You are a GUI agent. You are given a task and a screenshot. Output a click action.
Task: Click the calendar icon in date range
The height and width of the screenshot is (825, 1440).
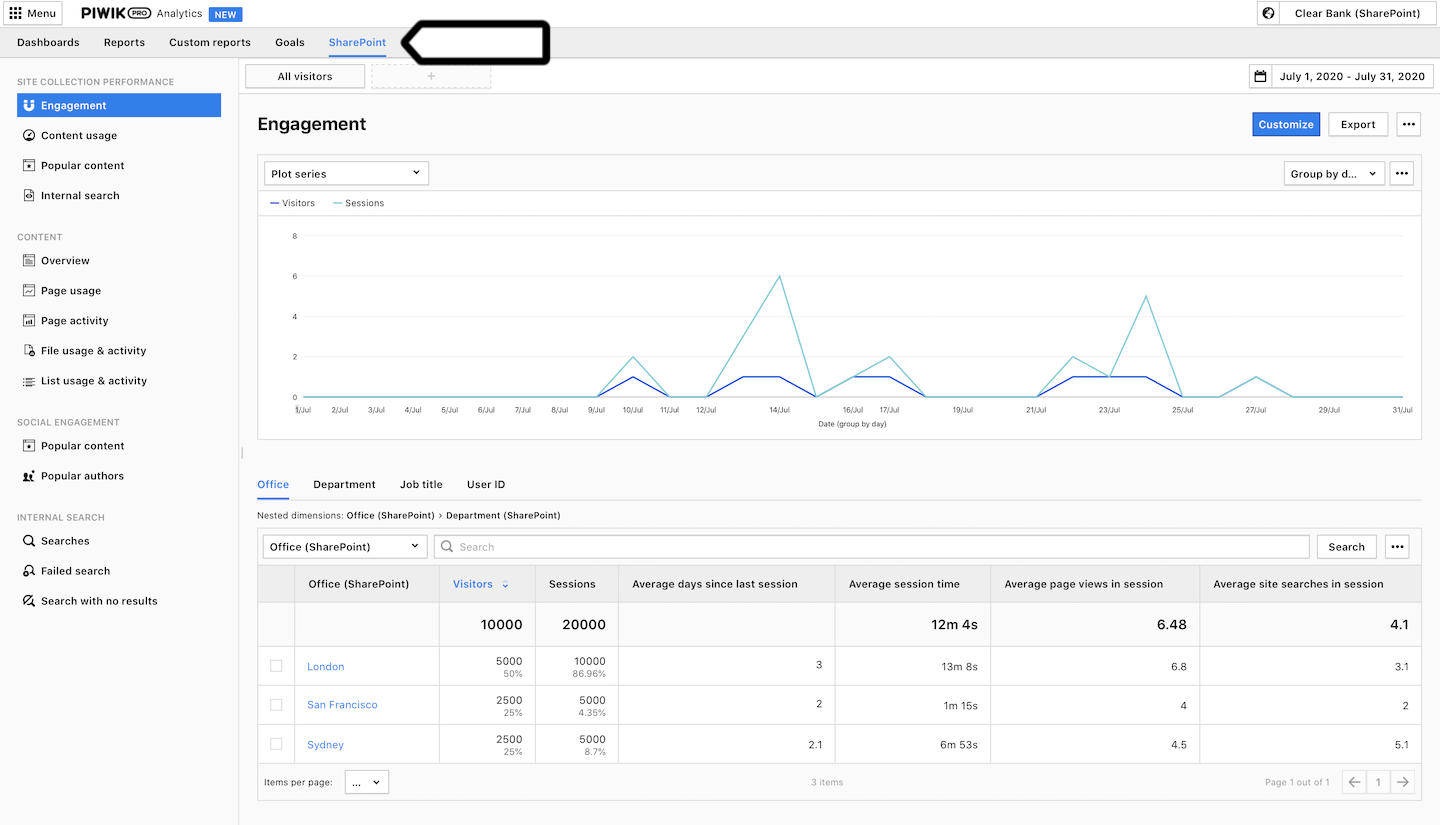pyautogui.click(x=1261, y=76)
